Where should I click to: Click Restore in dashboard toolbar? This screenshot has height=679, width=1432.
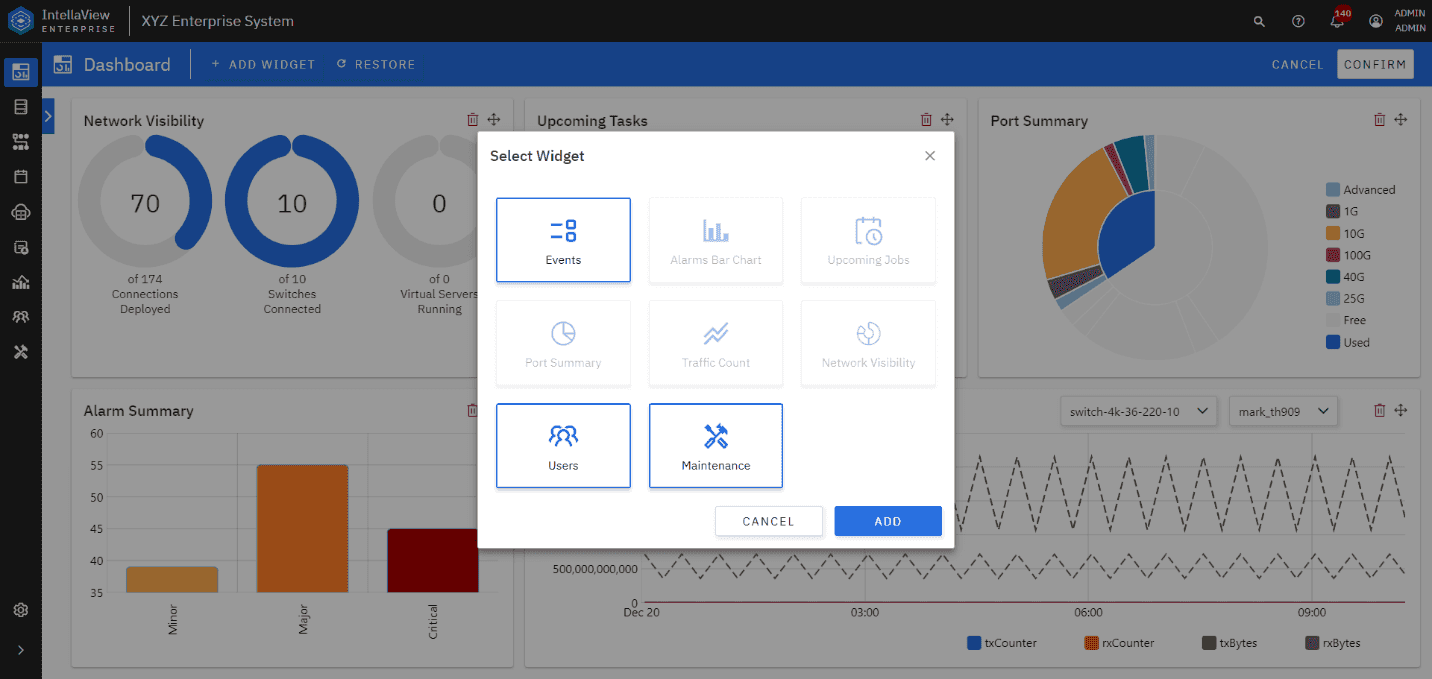click(x=376, y=65)
